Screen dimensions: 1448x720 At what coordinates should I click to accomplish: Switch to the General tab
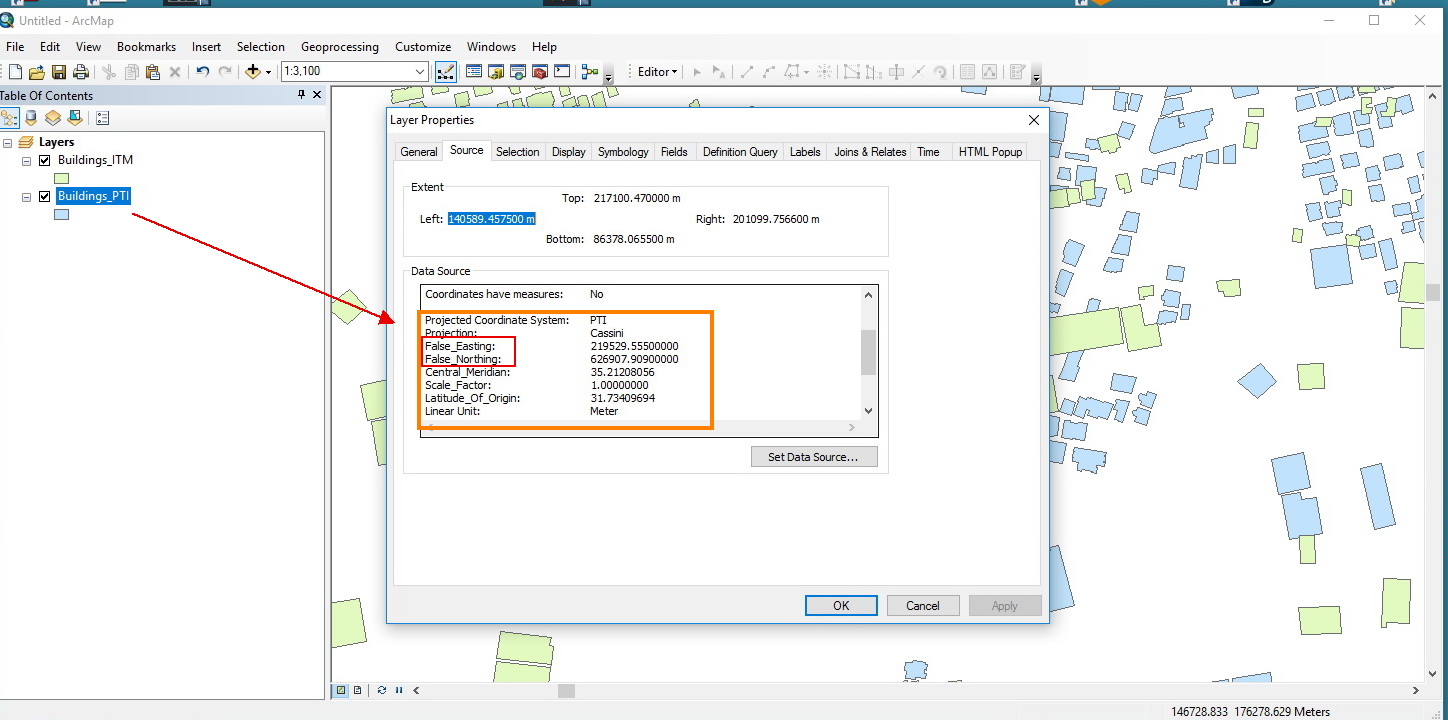tap(419, 152)
